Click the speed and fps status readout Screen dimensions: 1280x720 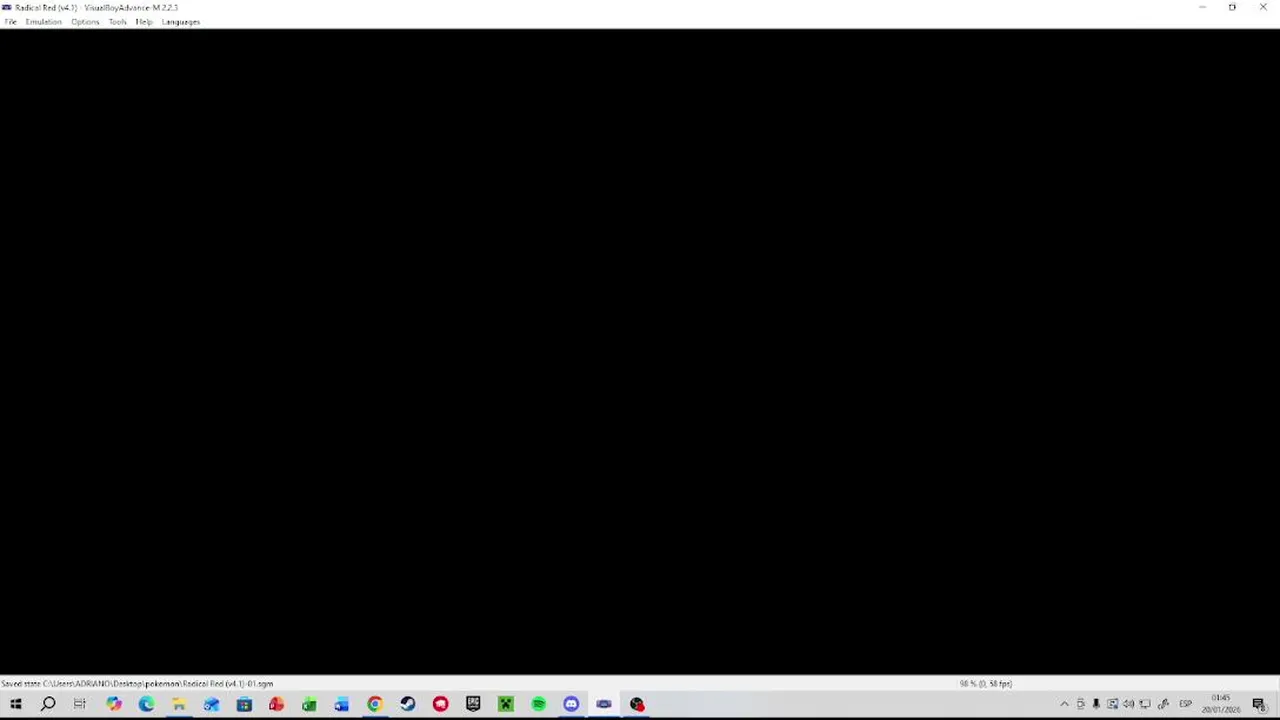coord(986,683)
